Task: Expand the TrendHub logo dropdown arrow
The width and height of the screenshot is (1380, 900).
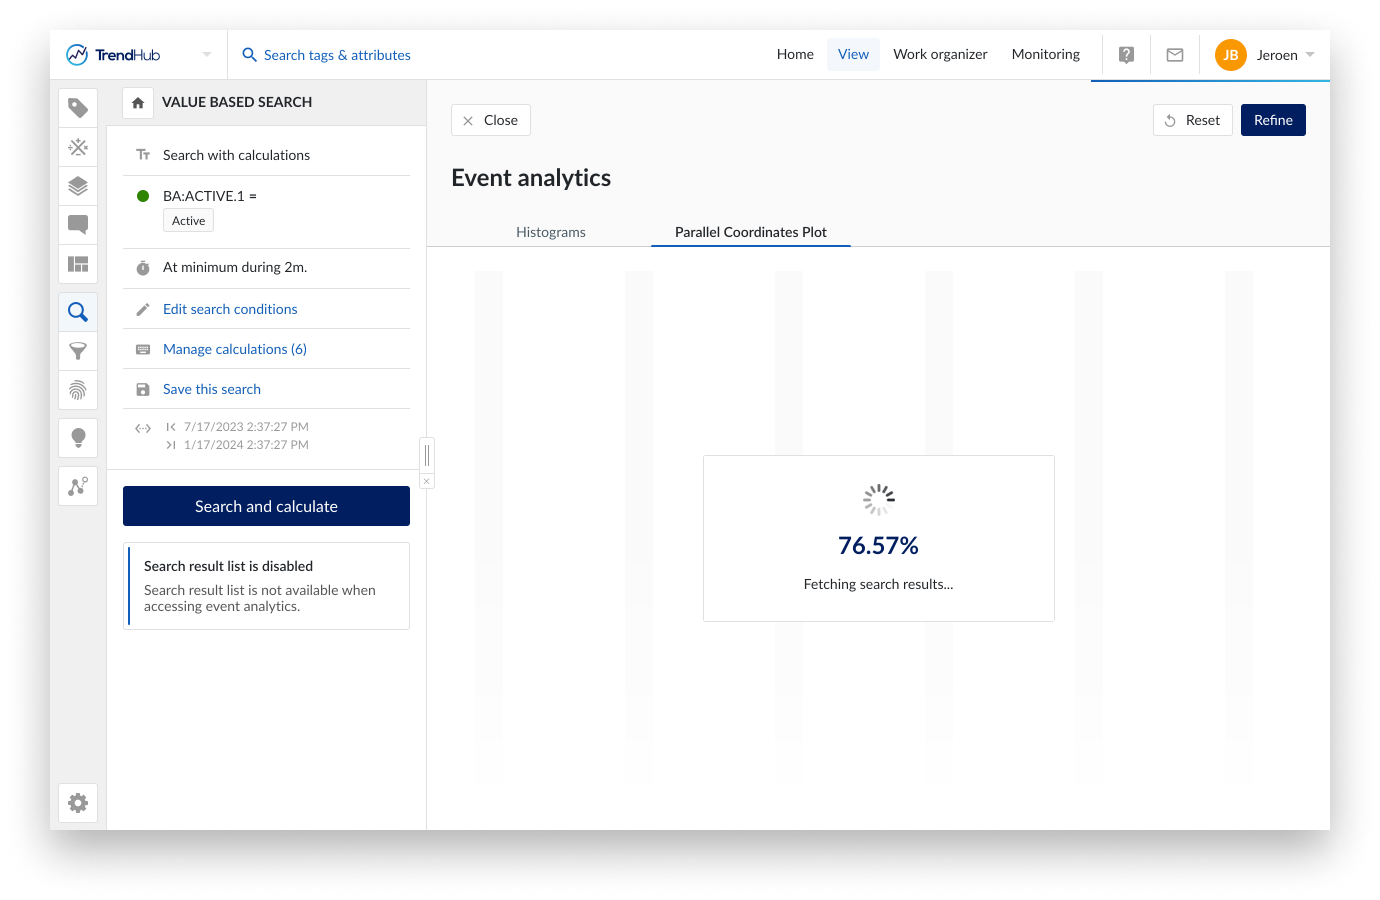Action: coord(207,55)
